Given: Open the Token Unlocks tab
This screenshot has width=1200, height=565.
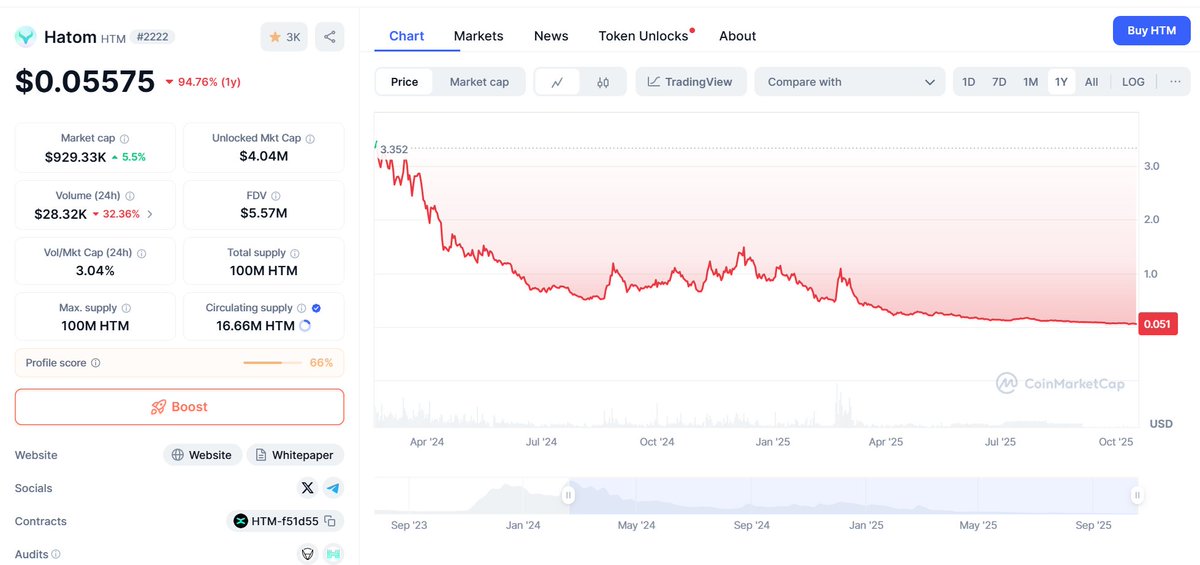Looking at the screenshot, I should click(x=644, y=36).
